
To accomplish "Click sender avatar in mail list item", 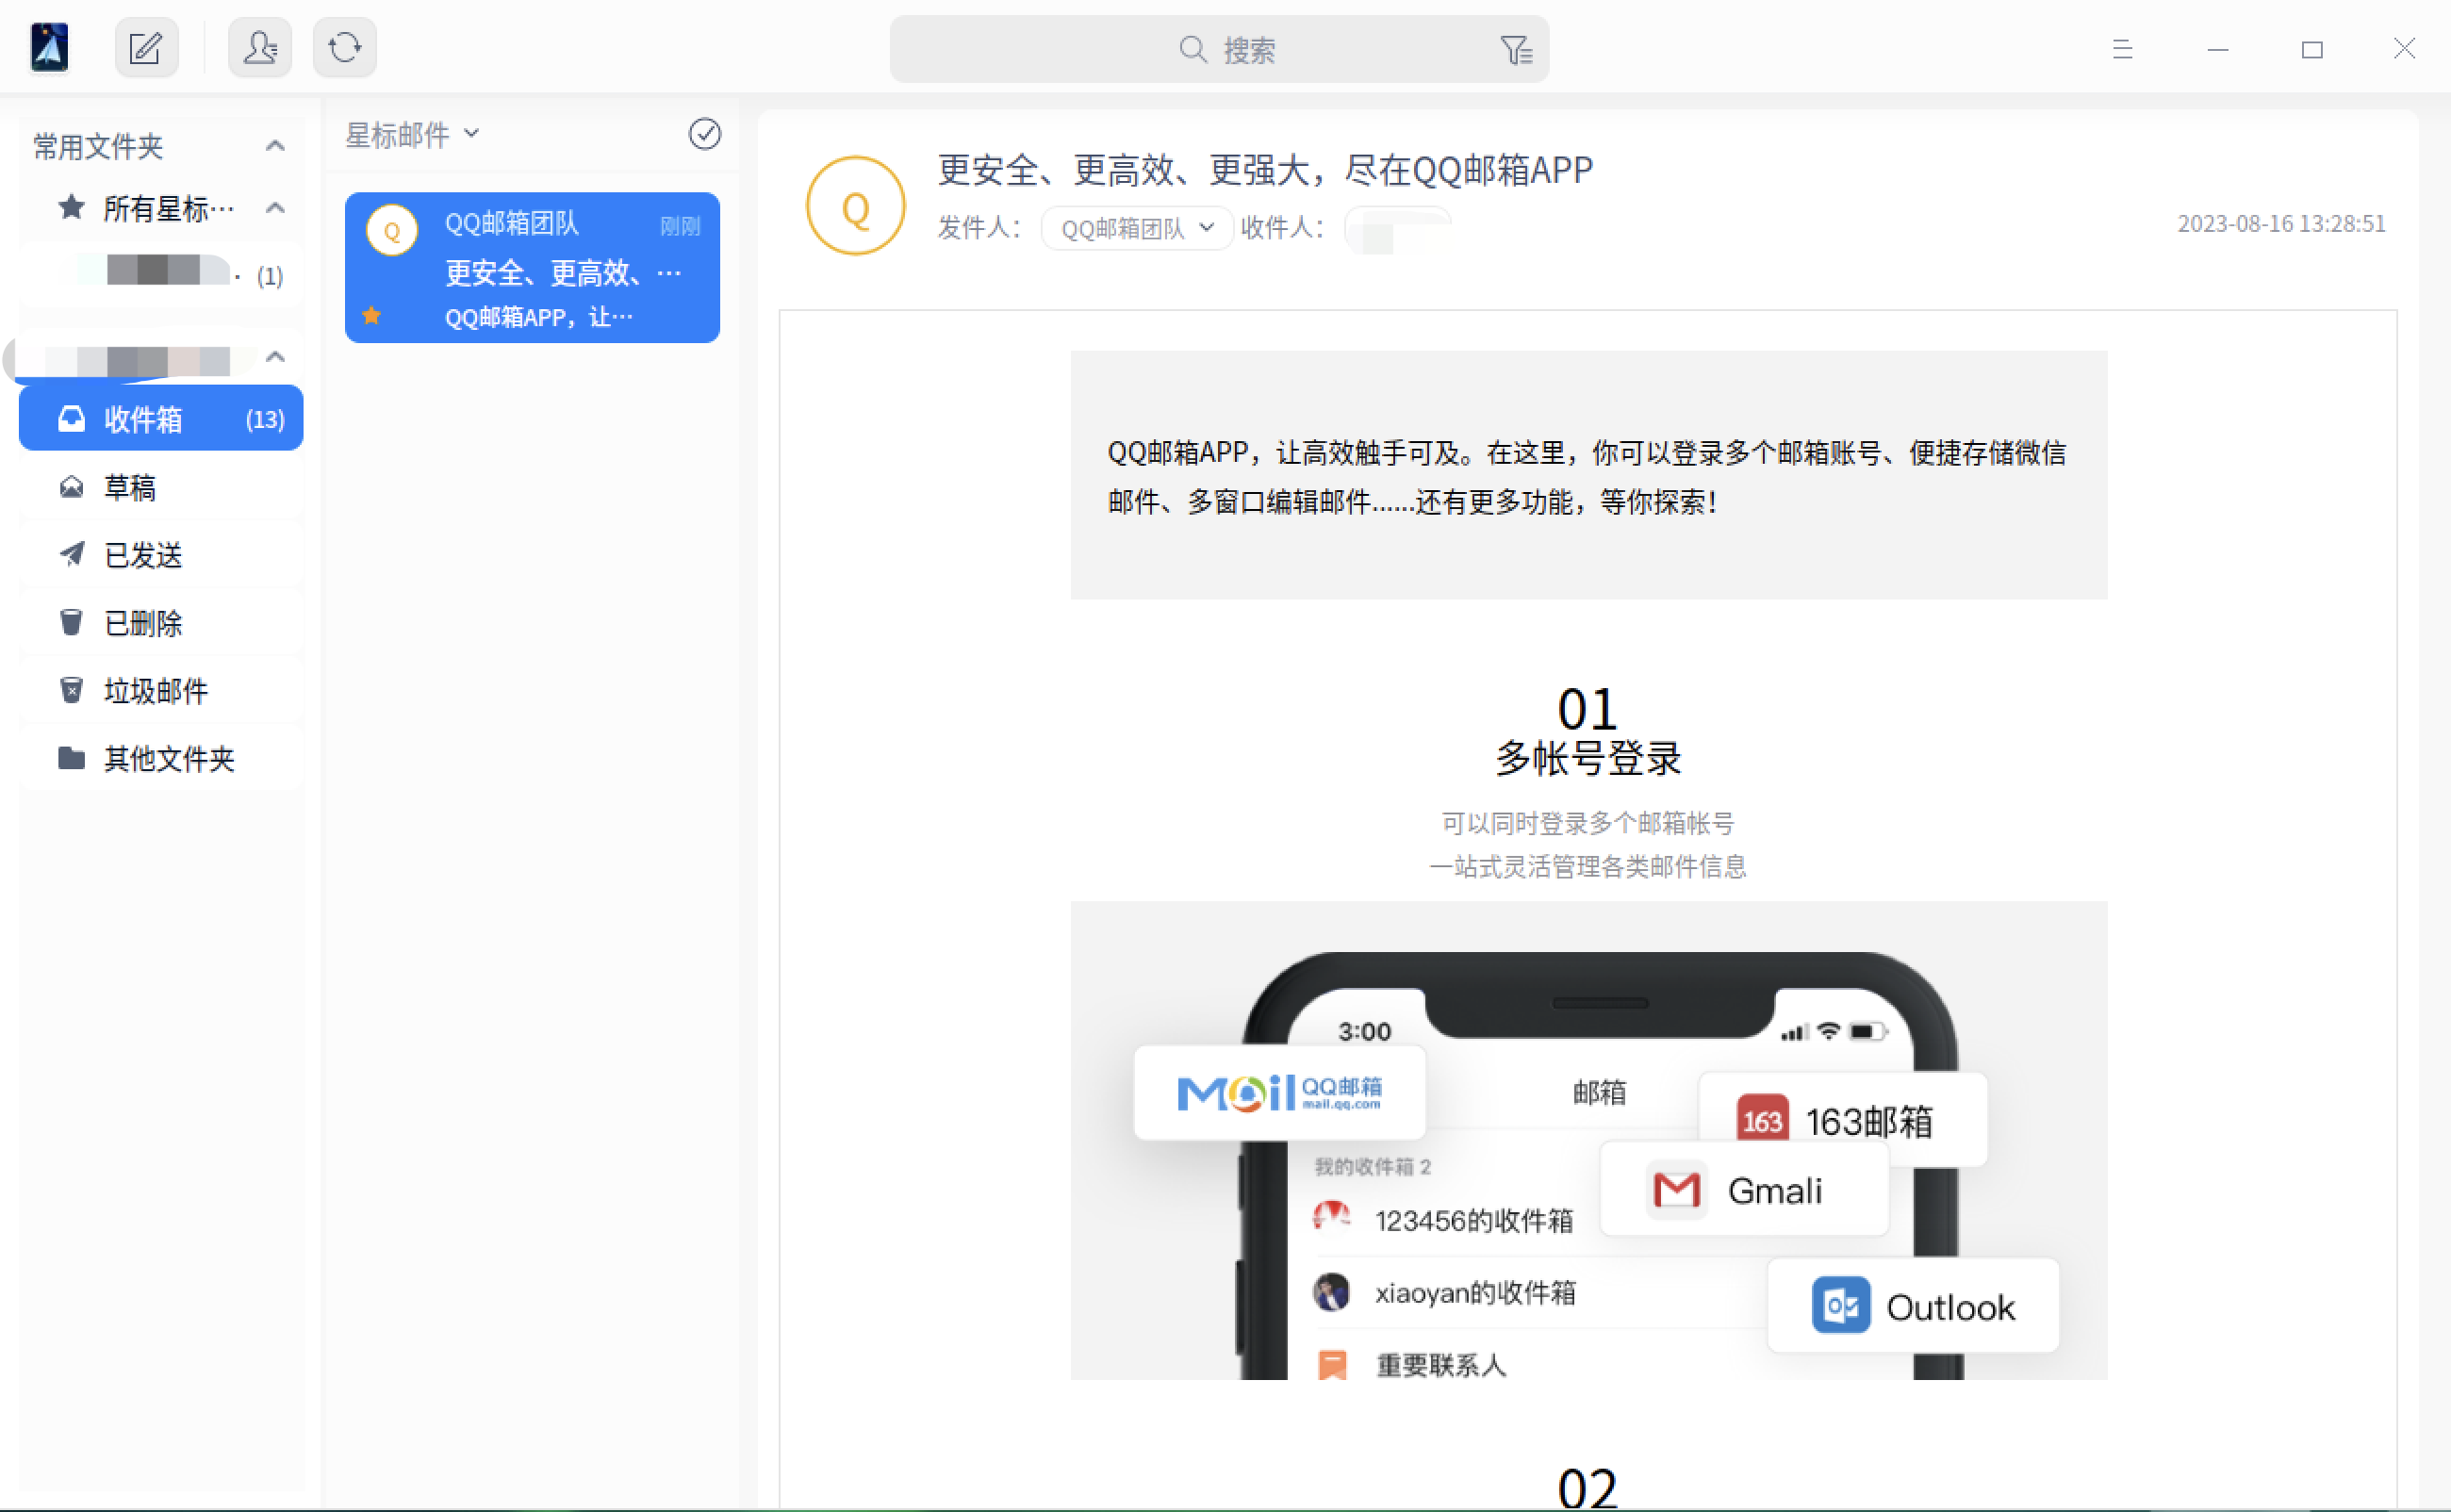I will (x=392, y=230).
